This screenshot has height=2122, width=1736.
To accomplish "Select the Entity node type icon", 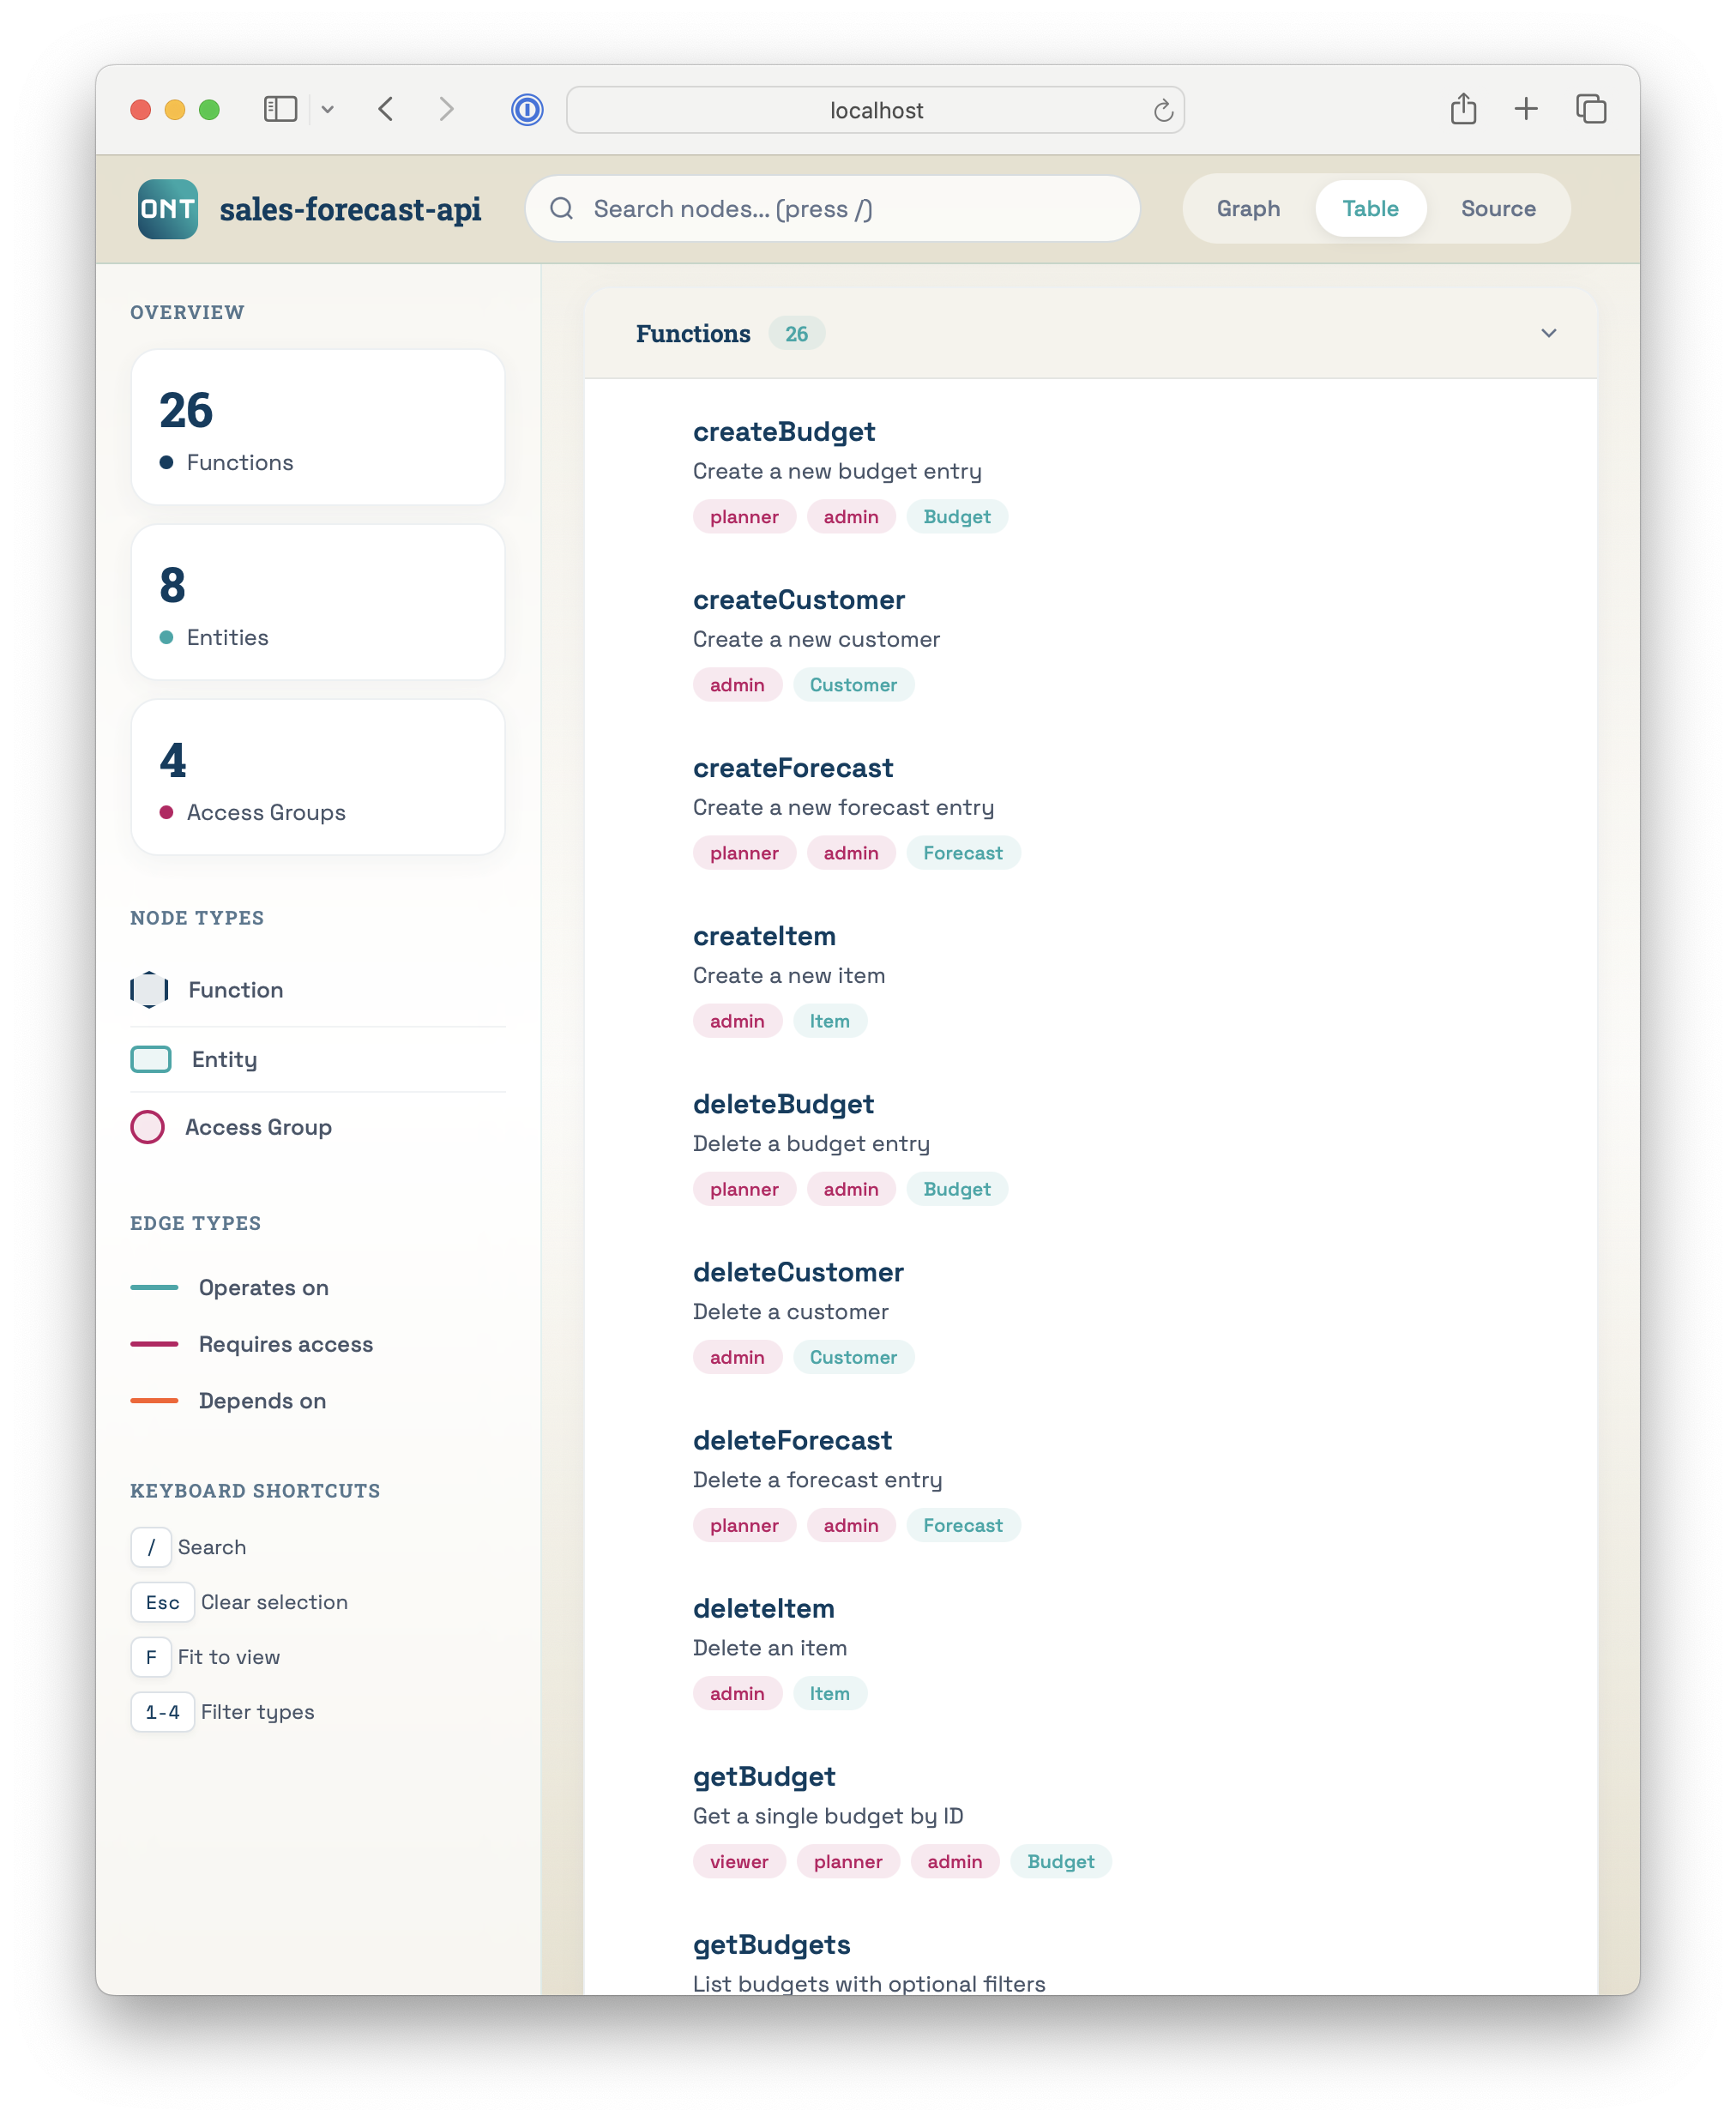I will (150, 1059).
